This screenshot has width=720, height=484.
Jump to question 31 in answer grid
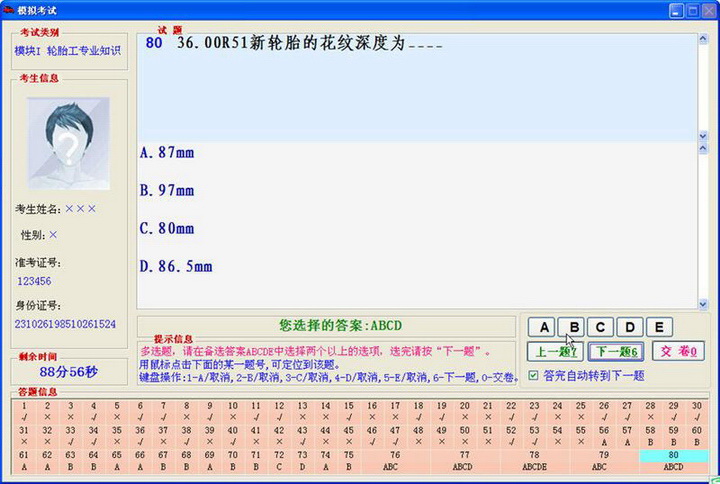coord(24,436)
